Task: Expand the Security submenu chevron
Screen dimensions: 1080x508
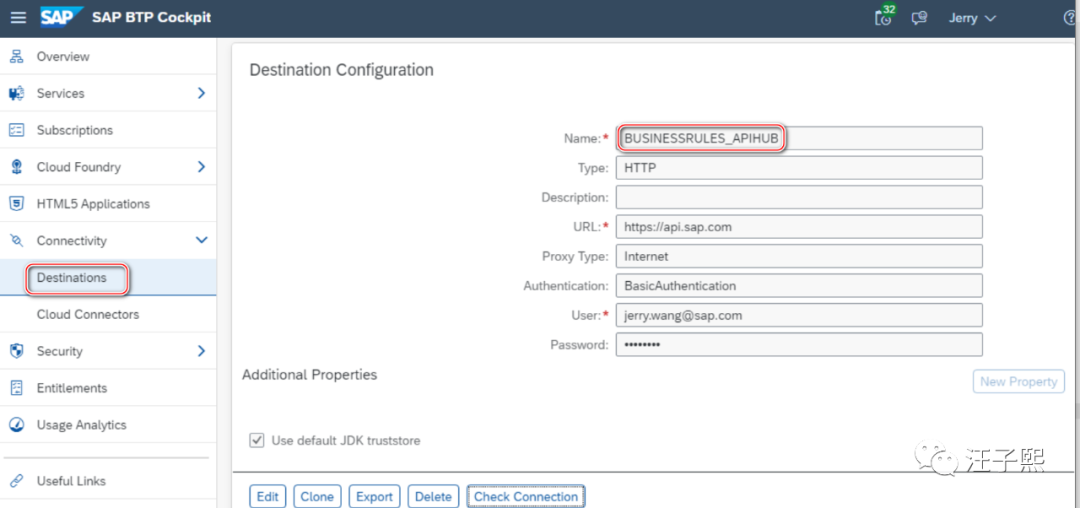Action: [201, 351]
